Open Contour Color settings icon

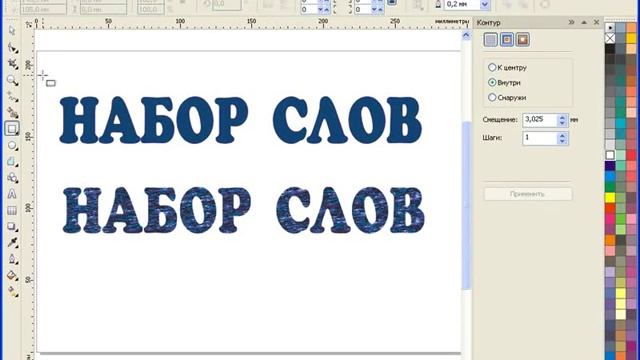click(507, 40)
